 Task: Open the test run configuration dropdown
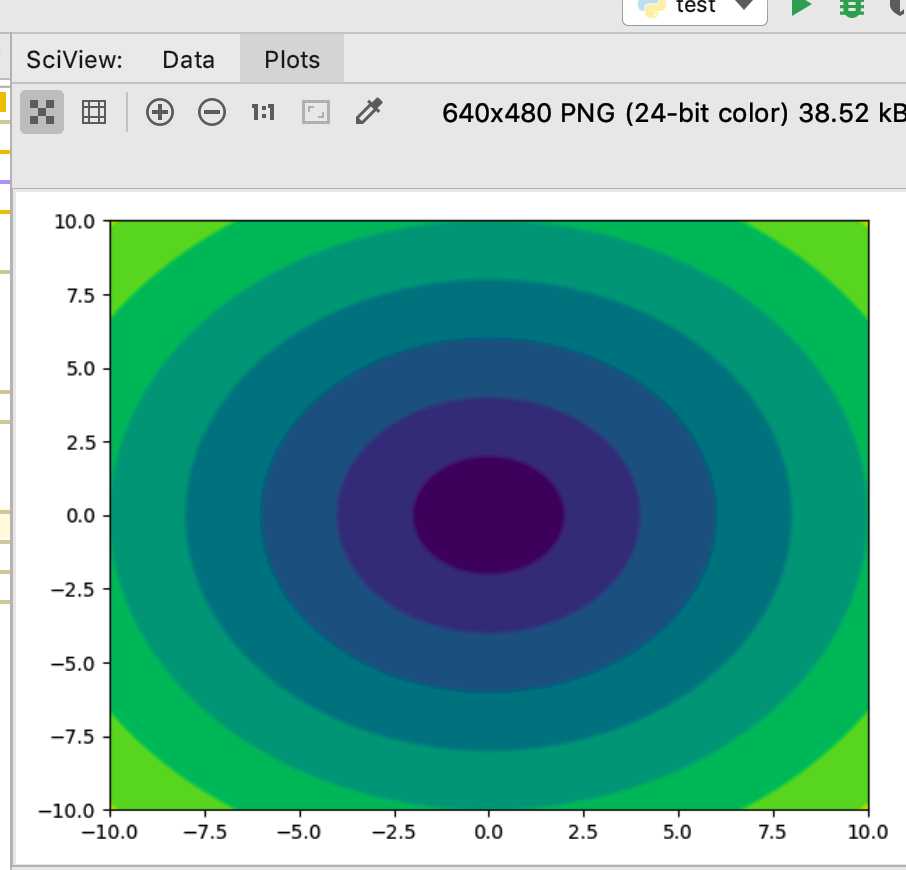[695, 8]
